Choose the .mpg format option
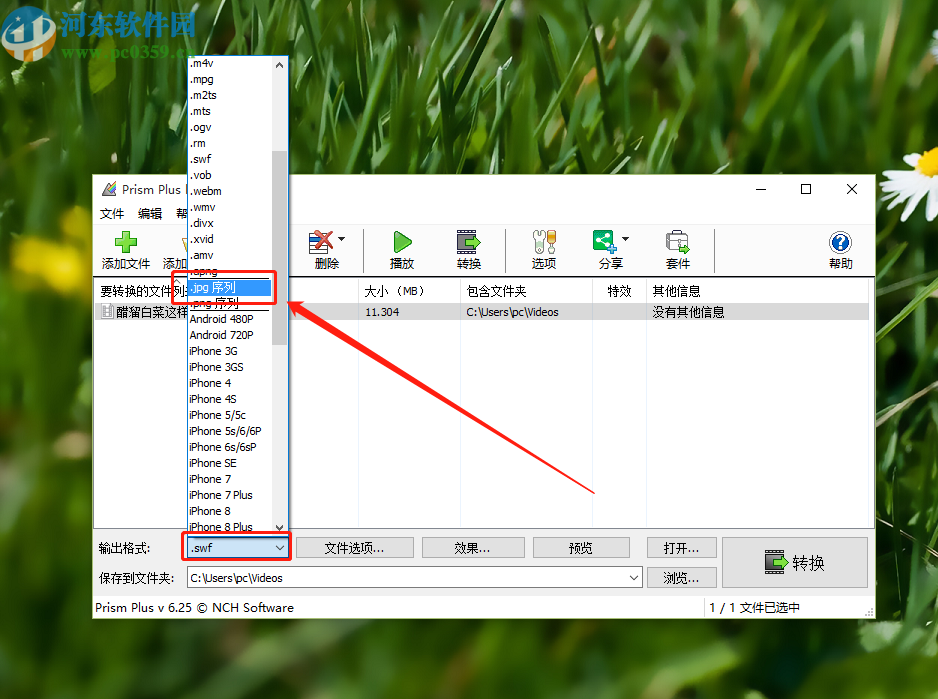The width and height of the screenshot is (938, 699). click(x=230, y=79)
